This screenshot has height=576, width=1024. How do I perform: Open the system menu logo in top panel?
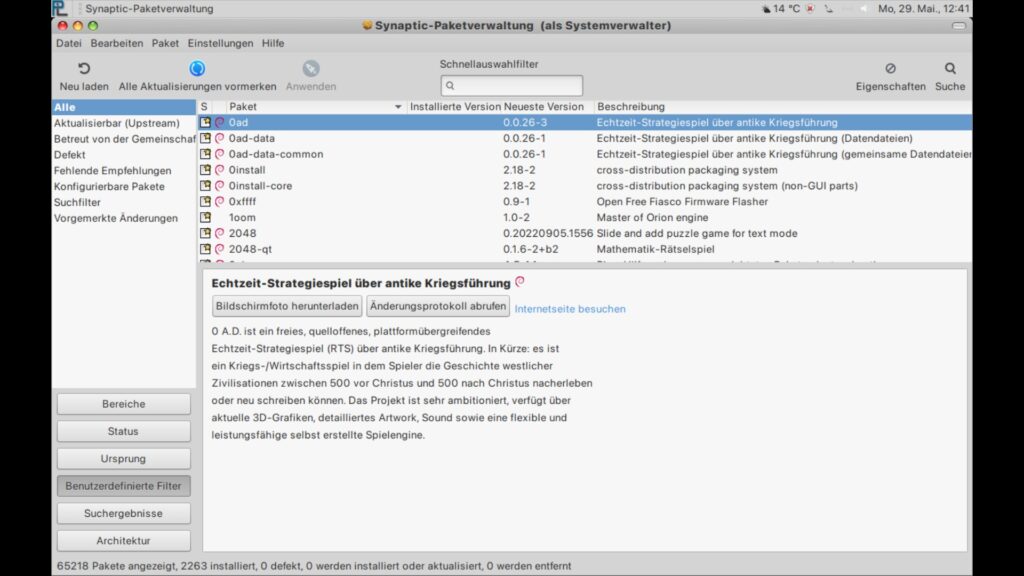point(60,8)
